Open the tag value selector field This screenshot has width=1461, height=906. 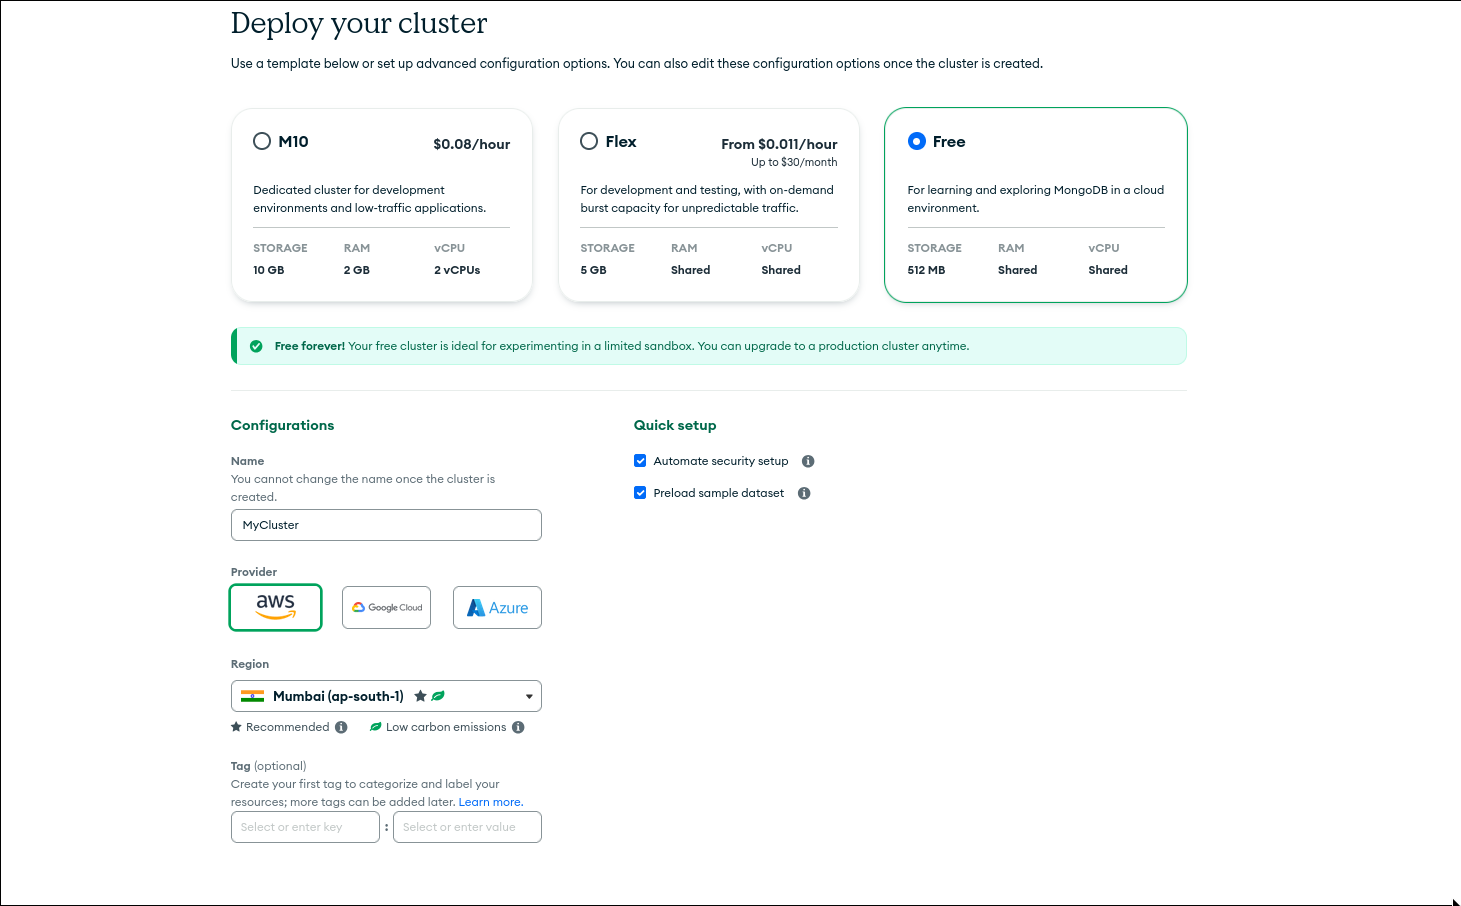[467, 827]
